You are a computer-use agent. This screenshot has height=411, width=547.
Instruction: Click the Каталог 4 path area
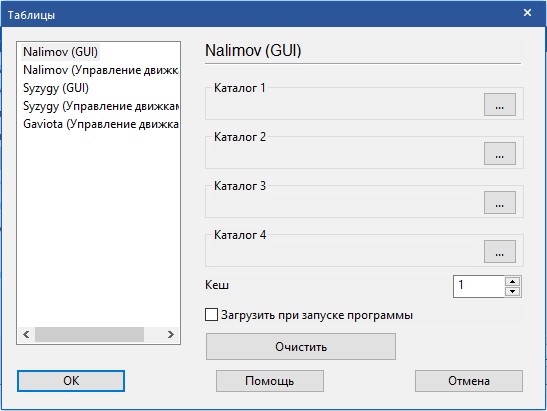coord(345,252)
